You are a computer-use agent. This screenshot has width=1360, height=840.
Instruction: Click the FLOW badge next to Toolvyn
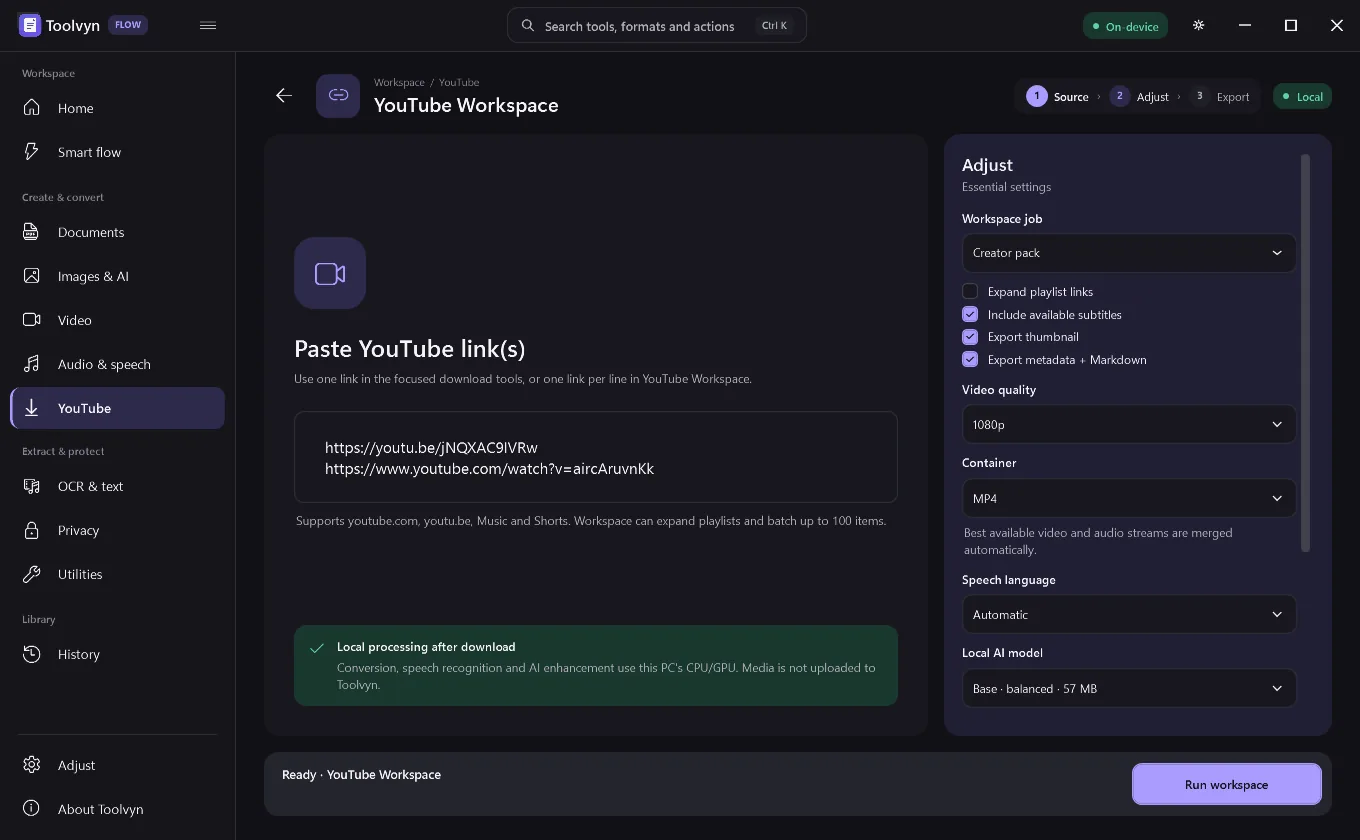[x=128, y=26]
